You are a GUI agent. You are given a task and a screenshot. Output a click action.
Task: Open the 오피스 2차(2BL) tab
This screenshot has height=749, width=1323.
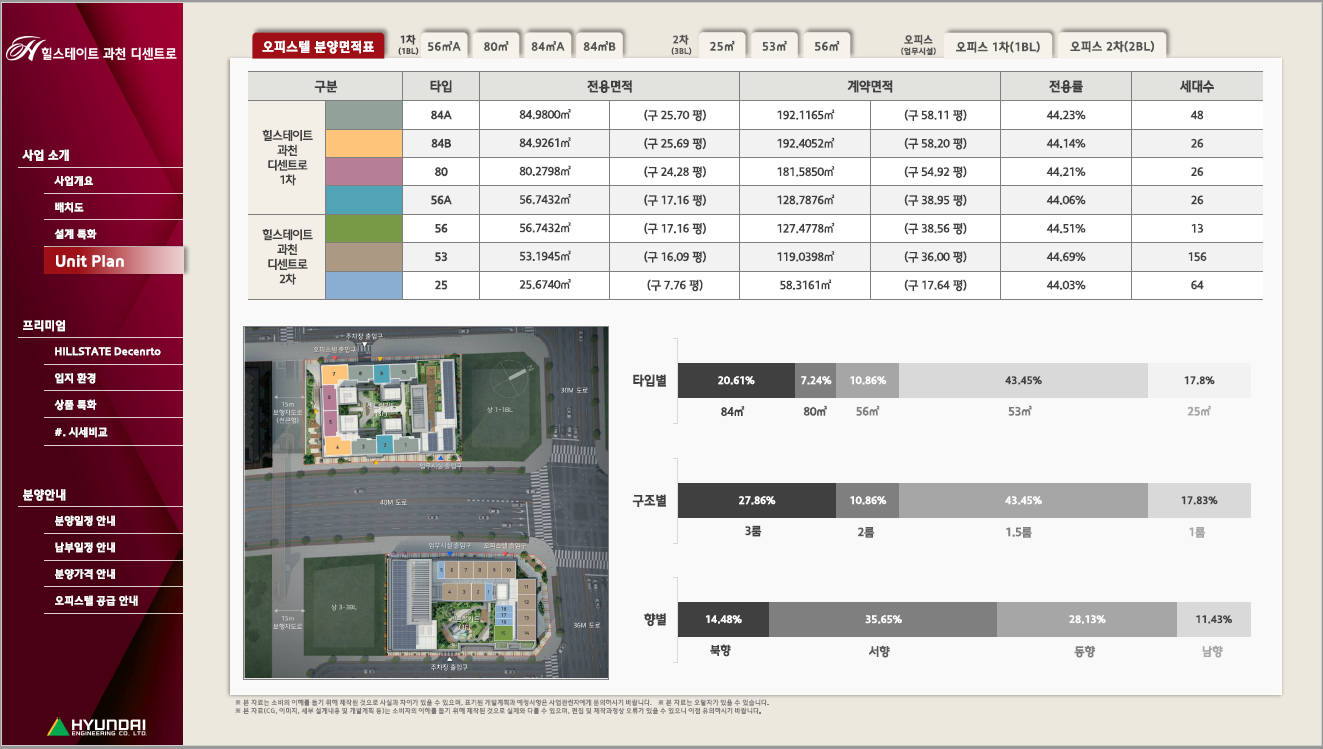pos(1111,46)
